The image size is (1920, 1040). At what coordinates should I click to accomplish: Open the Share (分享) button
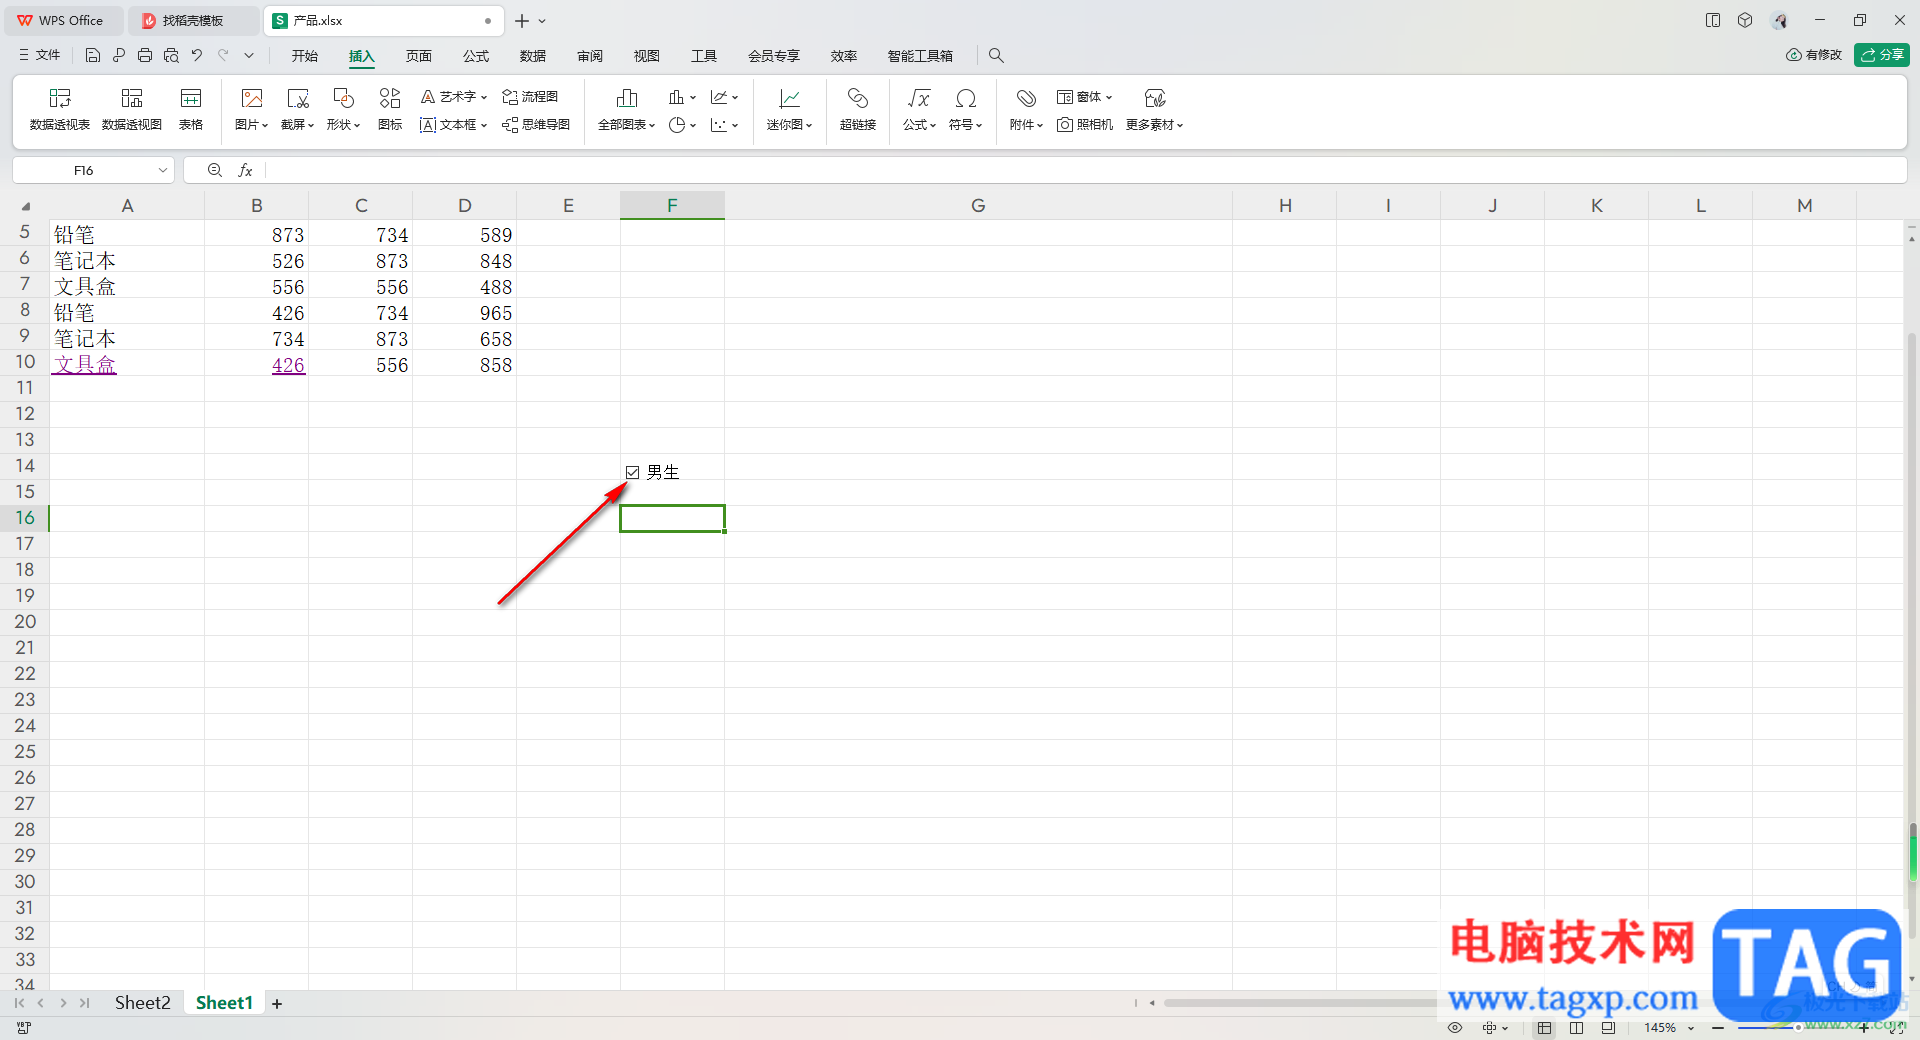click(x=1882, y=55)
